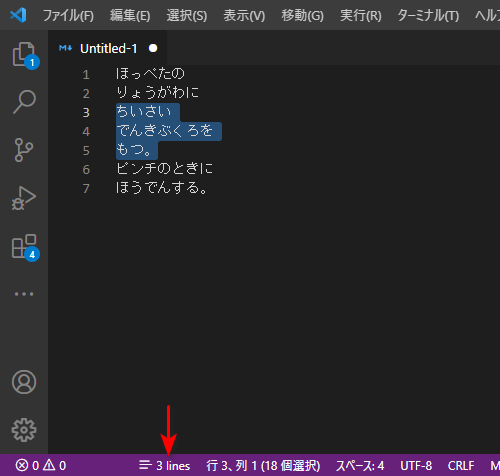This screenshot has height=476, width=500.
Task: Open the Explorer view in activity bar
Action: 24,54
